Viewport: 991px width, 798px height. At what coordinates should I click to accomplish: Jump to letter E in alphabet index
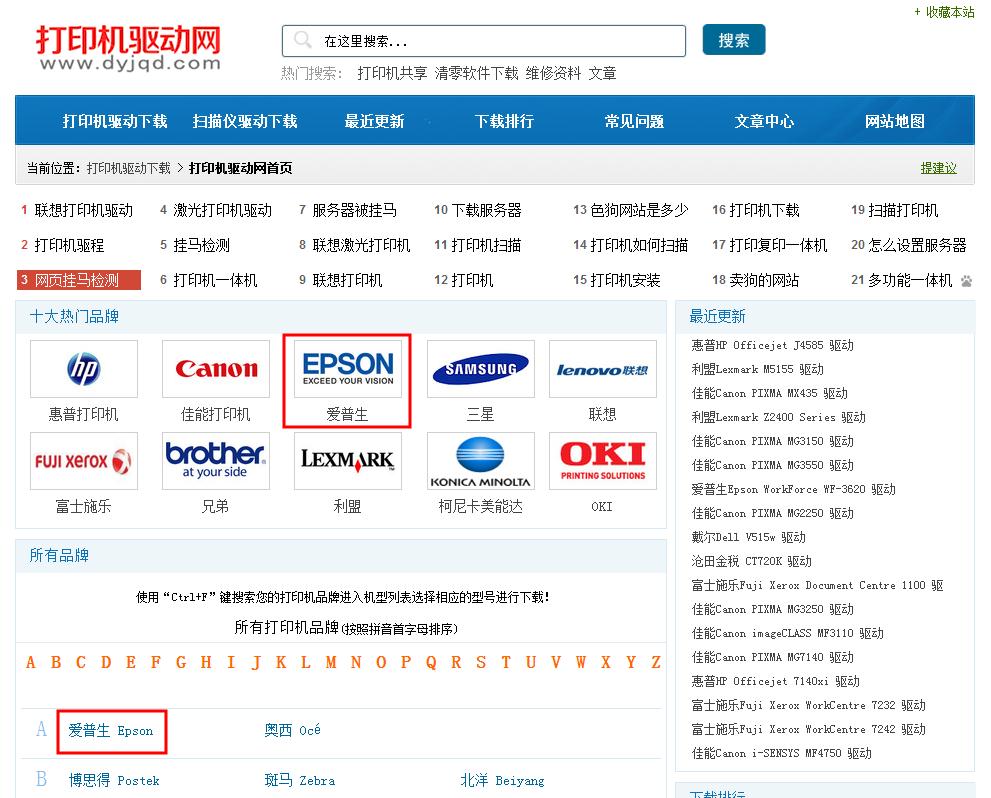(131, 662)
